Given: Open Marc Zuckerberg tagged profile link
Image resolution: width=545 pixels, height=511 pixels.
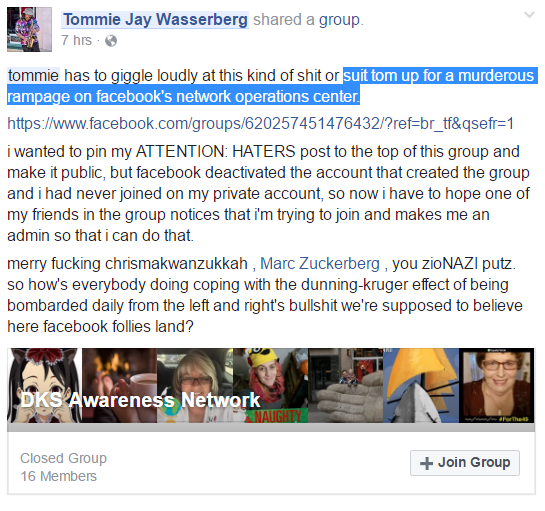Looking at the screenshot, I should point(320,263).
